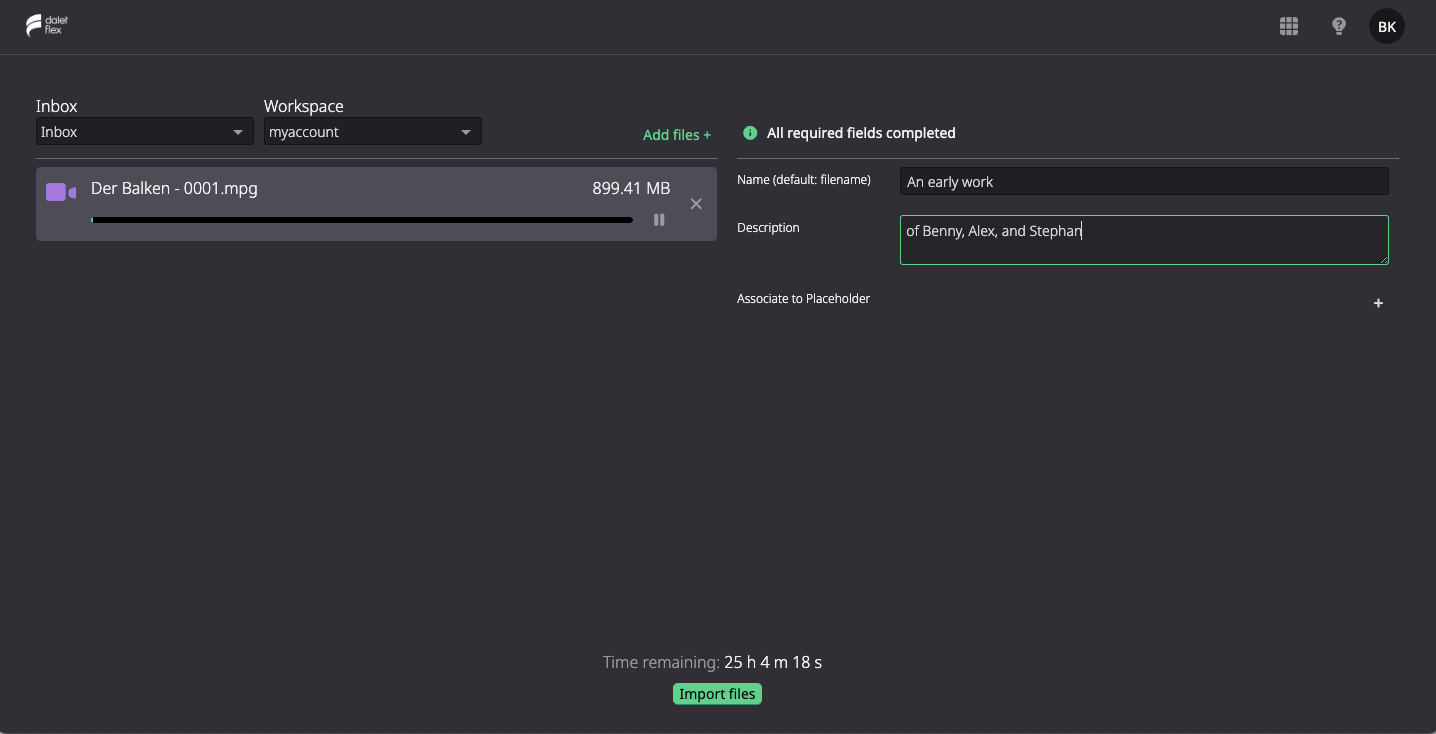Switch to the Inbox section
The height and width of the screenshot is (734, 1436).
click(56, 105)
